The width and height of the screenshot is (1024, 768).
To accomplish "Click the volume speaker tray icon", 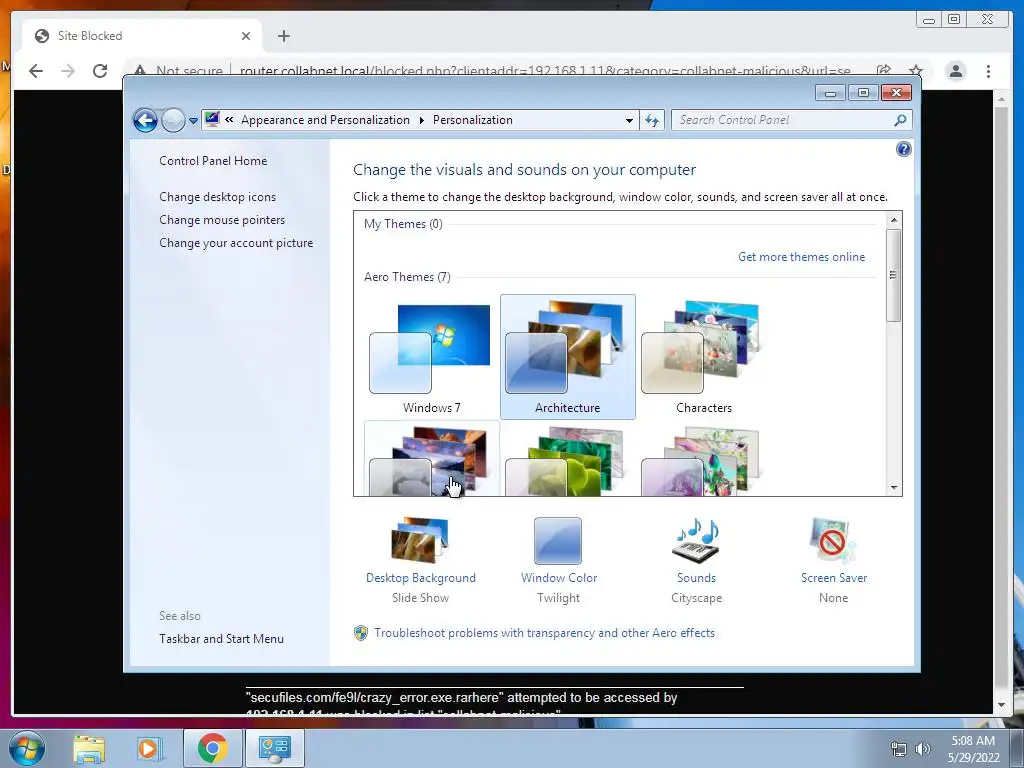I will coord(923,749).
